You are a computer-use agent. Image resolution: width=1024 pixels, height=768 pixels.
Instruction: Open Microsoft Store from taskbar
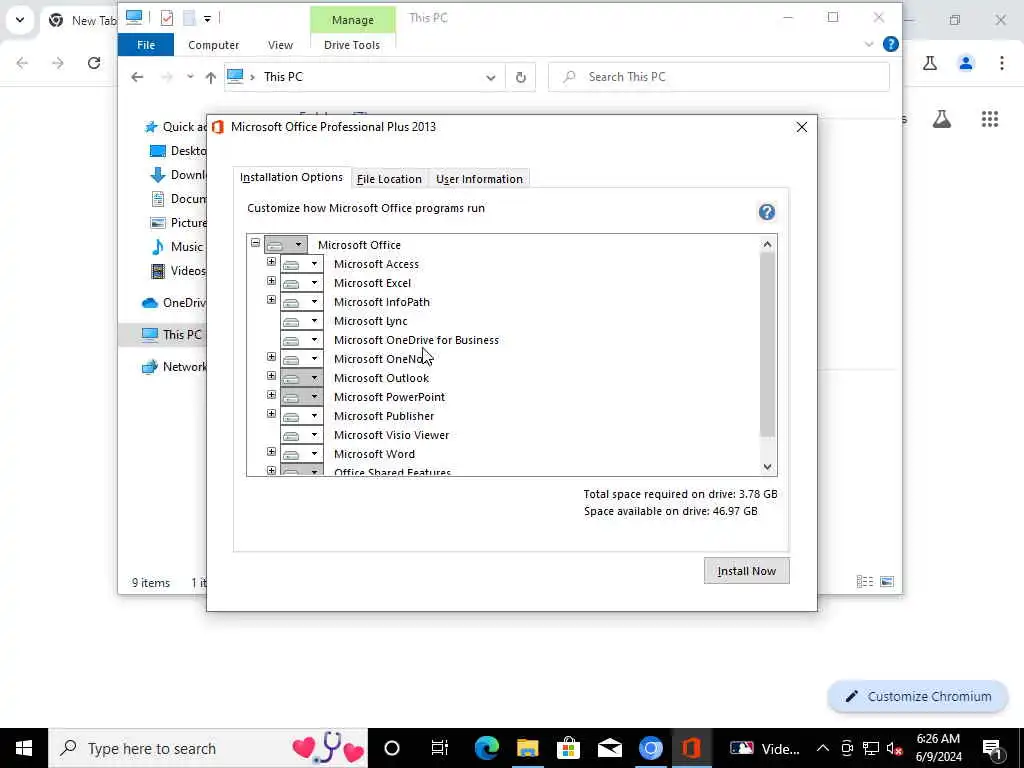point(568,748)
